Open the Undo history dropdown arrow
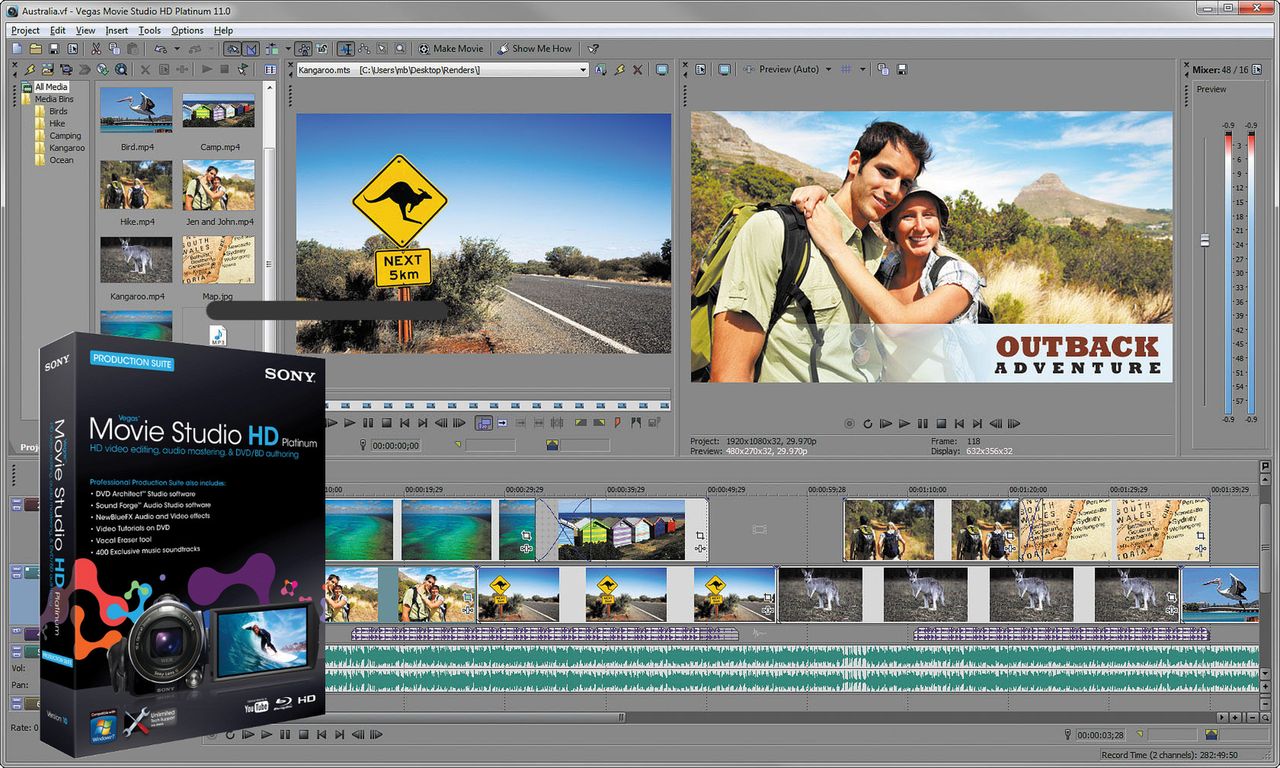This screenshot has height=768, width=1280. coord(176,48)
